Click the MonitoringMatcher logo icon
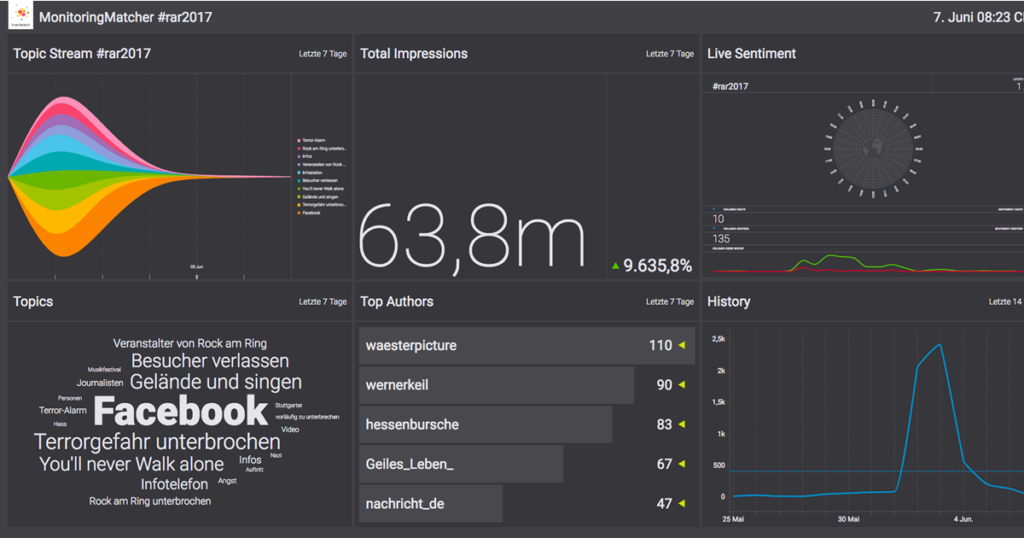 21,16
